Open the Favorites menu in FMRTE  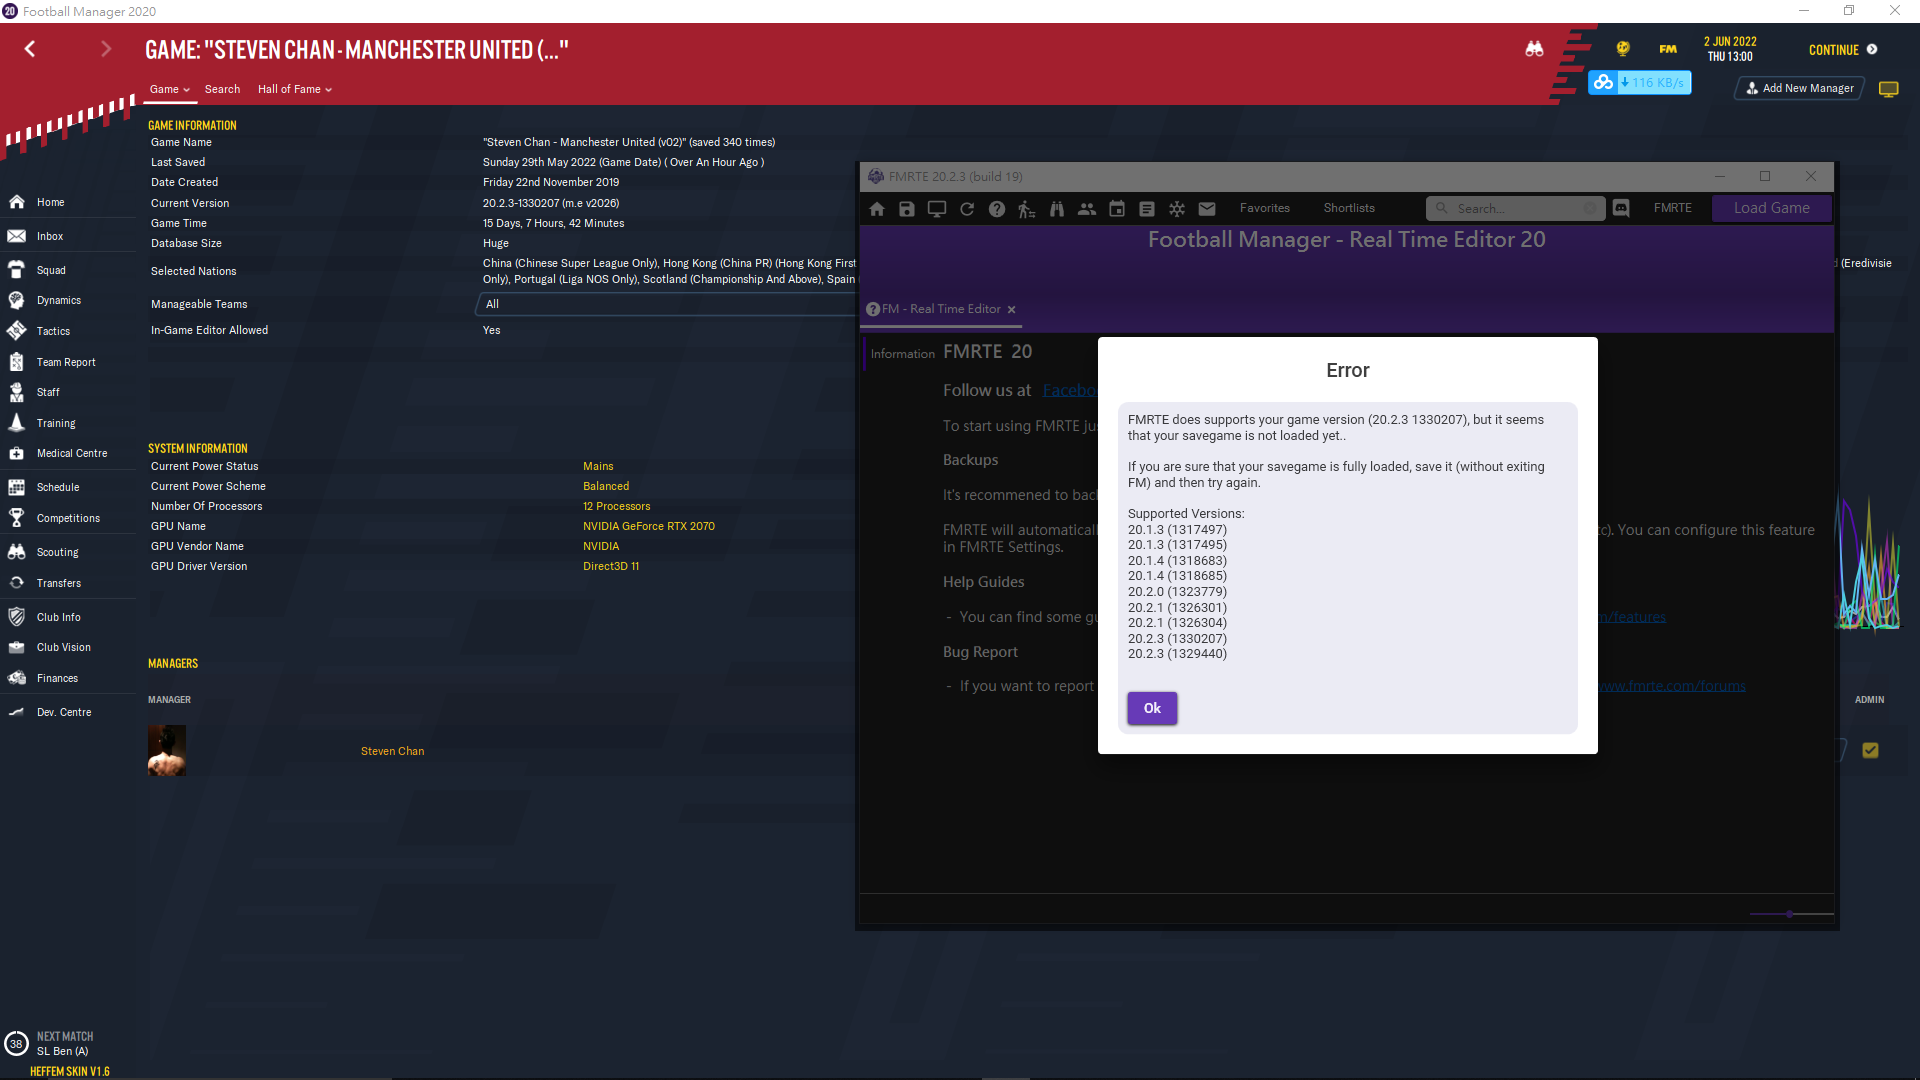click(1264, 208)
